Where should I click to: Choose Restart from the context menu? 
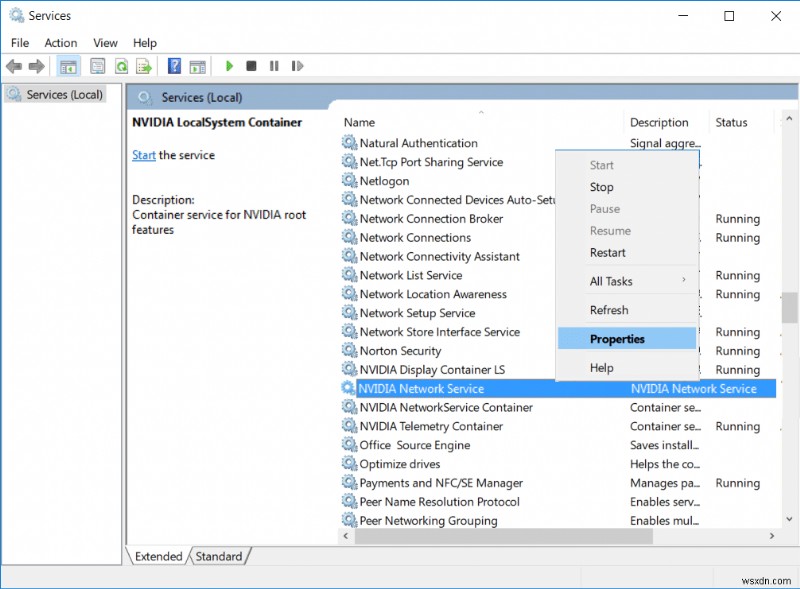pos(607,252)
